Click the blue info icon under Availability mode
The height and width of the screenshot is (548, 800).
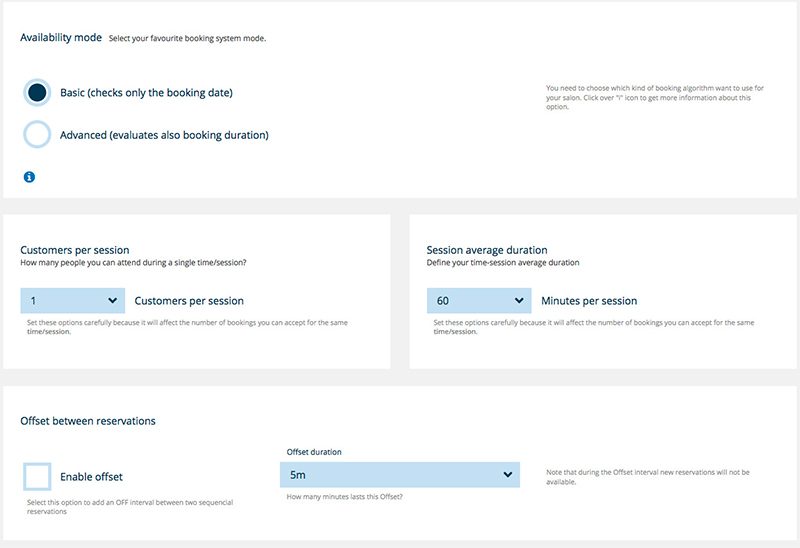pyautogui.click(x=29, y=177)
